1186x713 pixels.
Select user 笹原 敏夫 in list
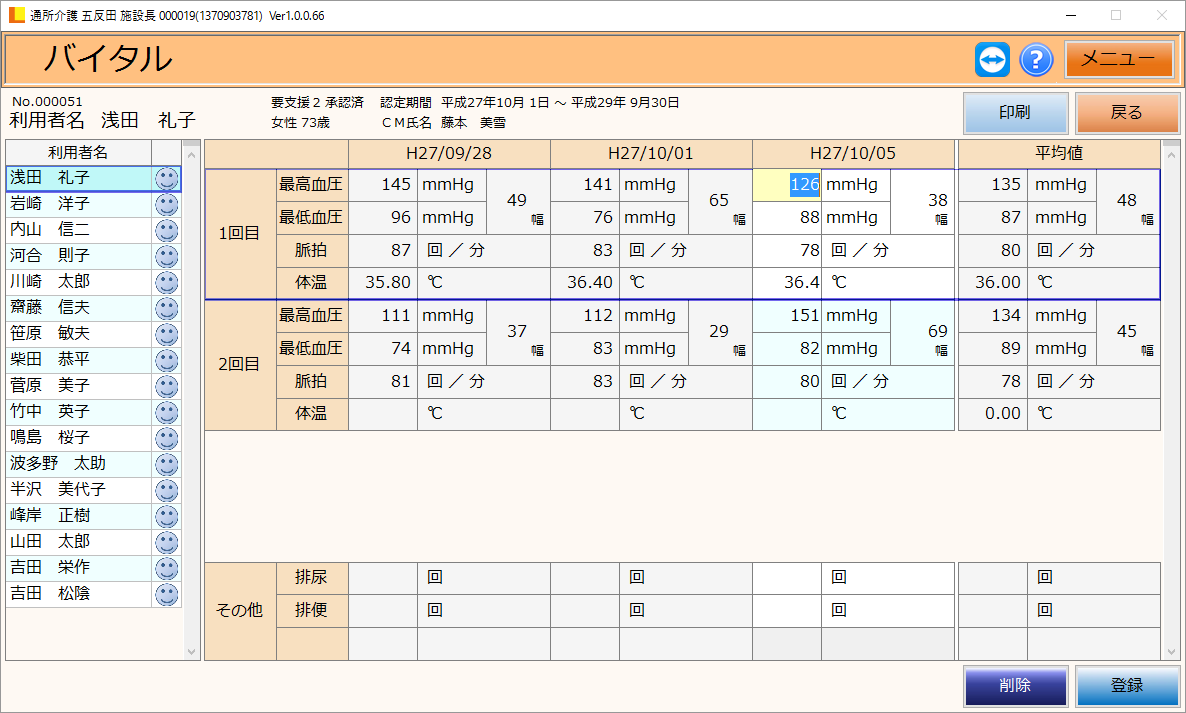click(x=79, y=333)
